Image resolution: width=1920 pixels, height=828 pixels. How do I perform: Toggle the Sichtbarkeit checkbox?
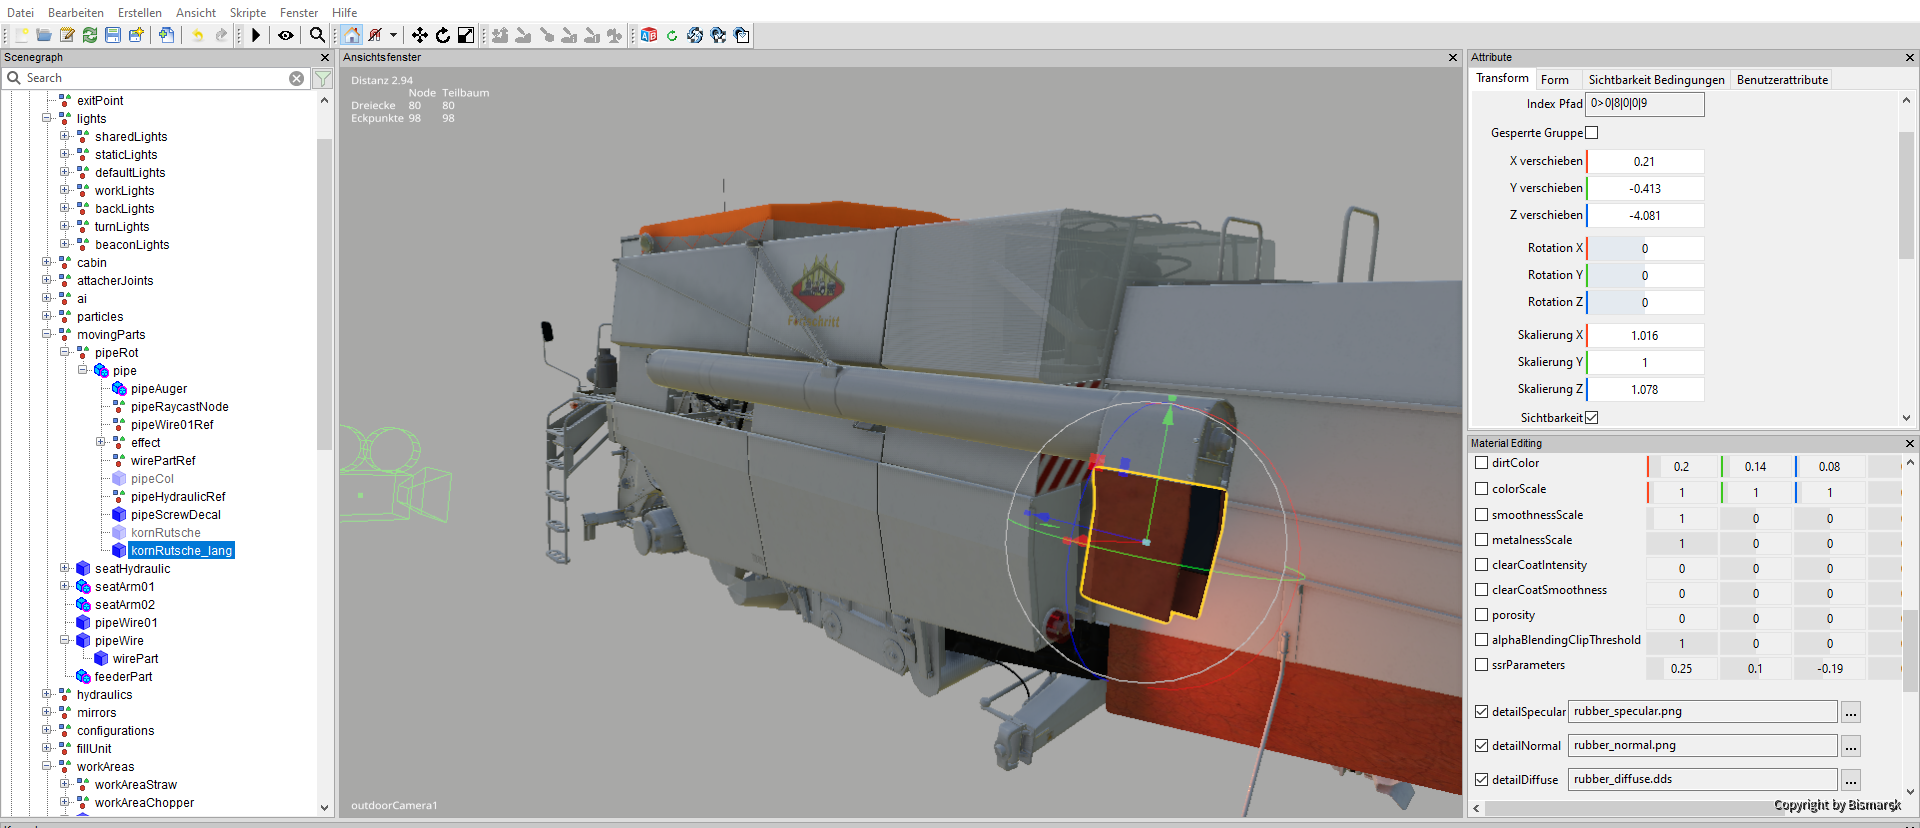(1592, 418)
